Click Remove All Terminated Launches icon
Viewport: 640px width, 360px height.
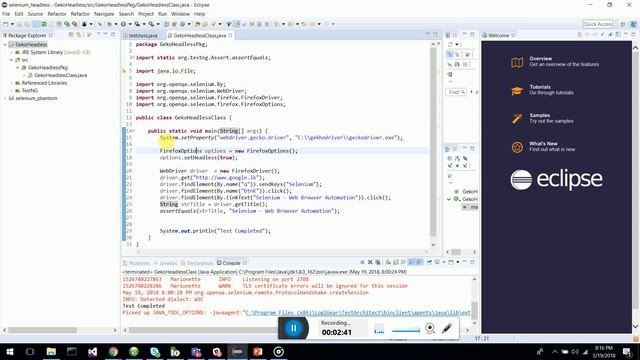[378, 262]
